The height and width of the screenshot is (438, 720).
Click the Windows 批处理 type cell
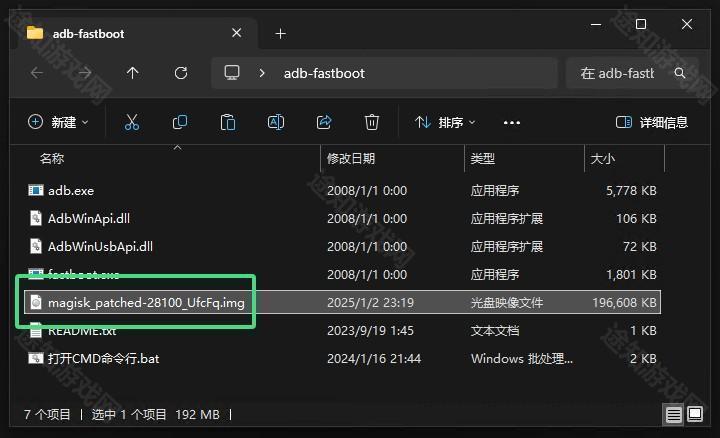tap(522, 359)
